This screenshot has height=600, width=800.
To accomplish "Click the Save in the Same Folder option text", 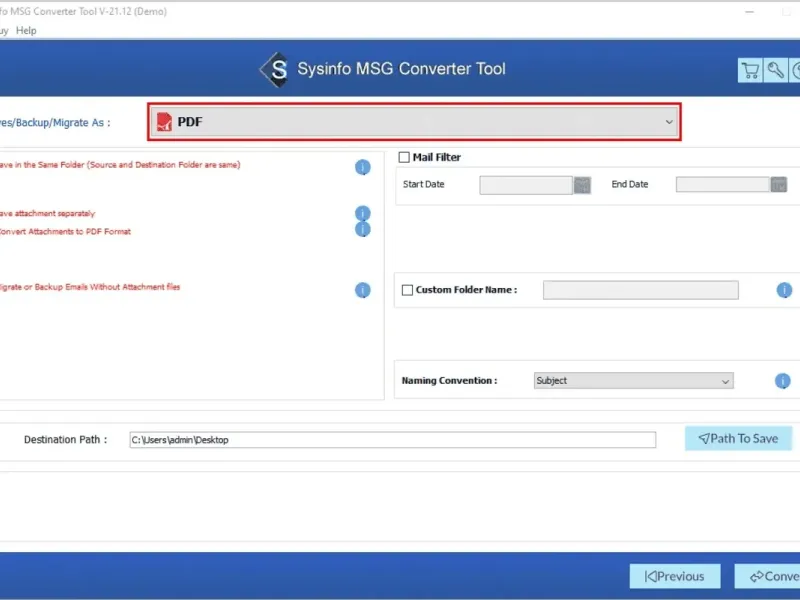I will point(119,165).
